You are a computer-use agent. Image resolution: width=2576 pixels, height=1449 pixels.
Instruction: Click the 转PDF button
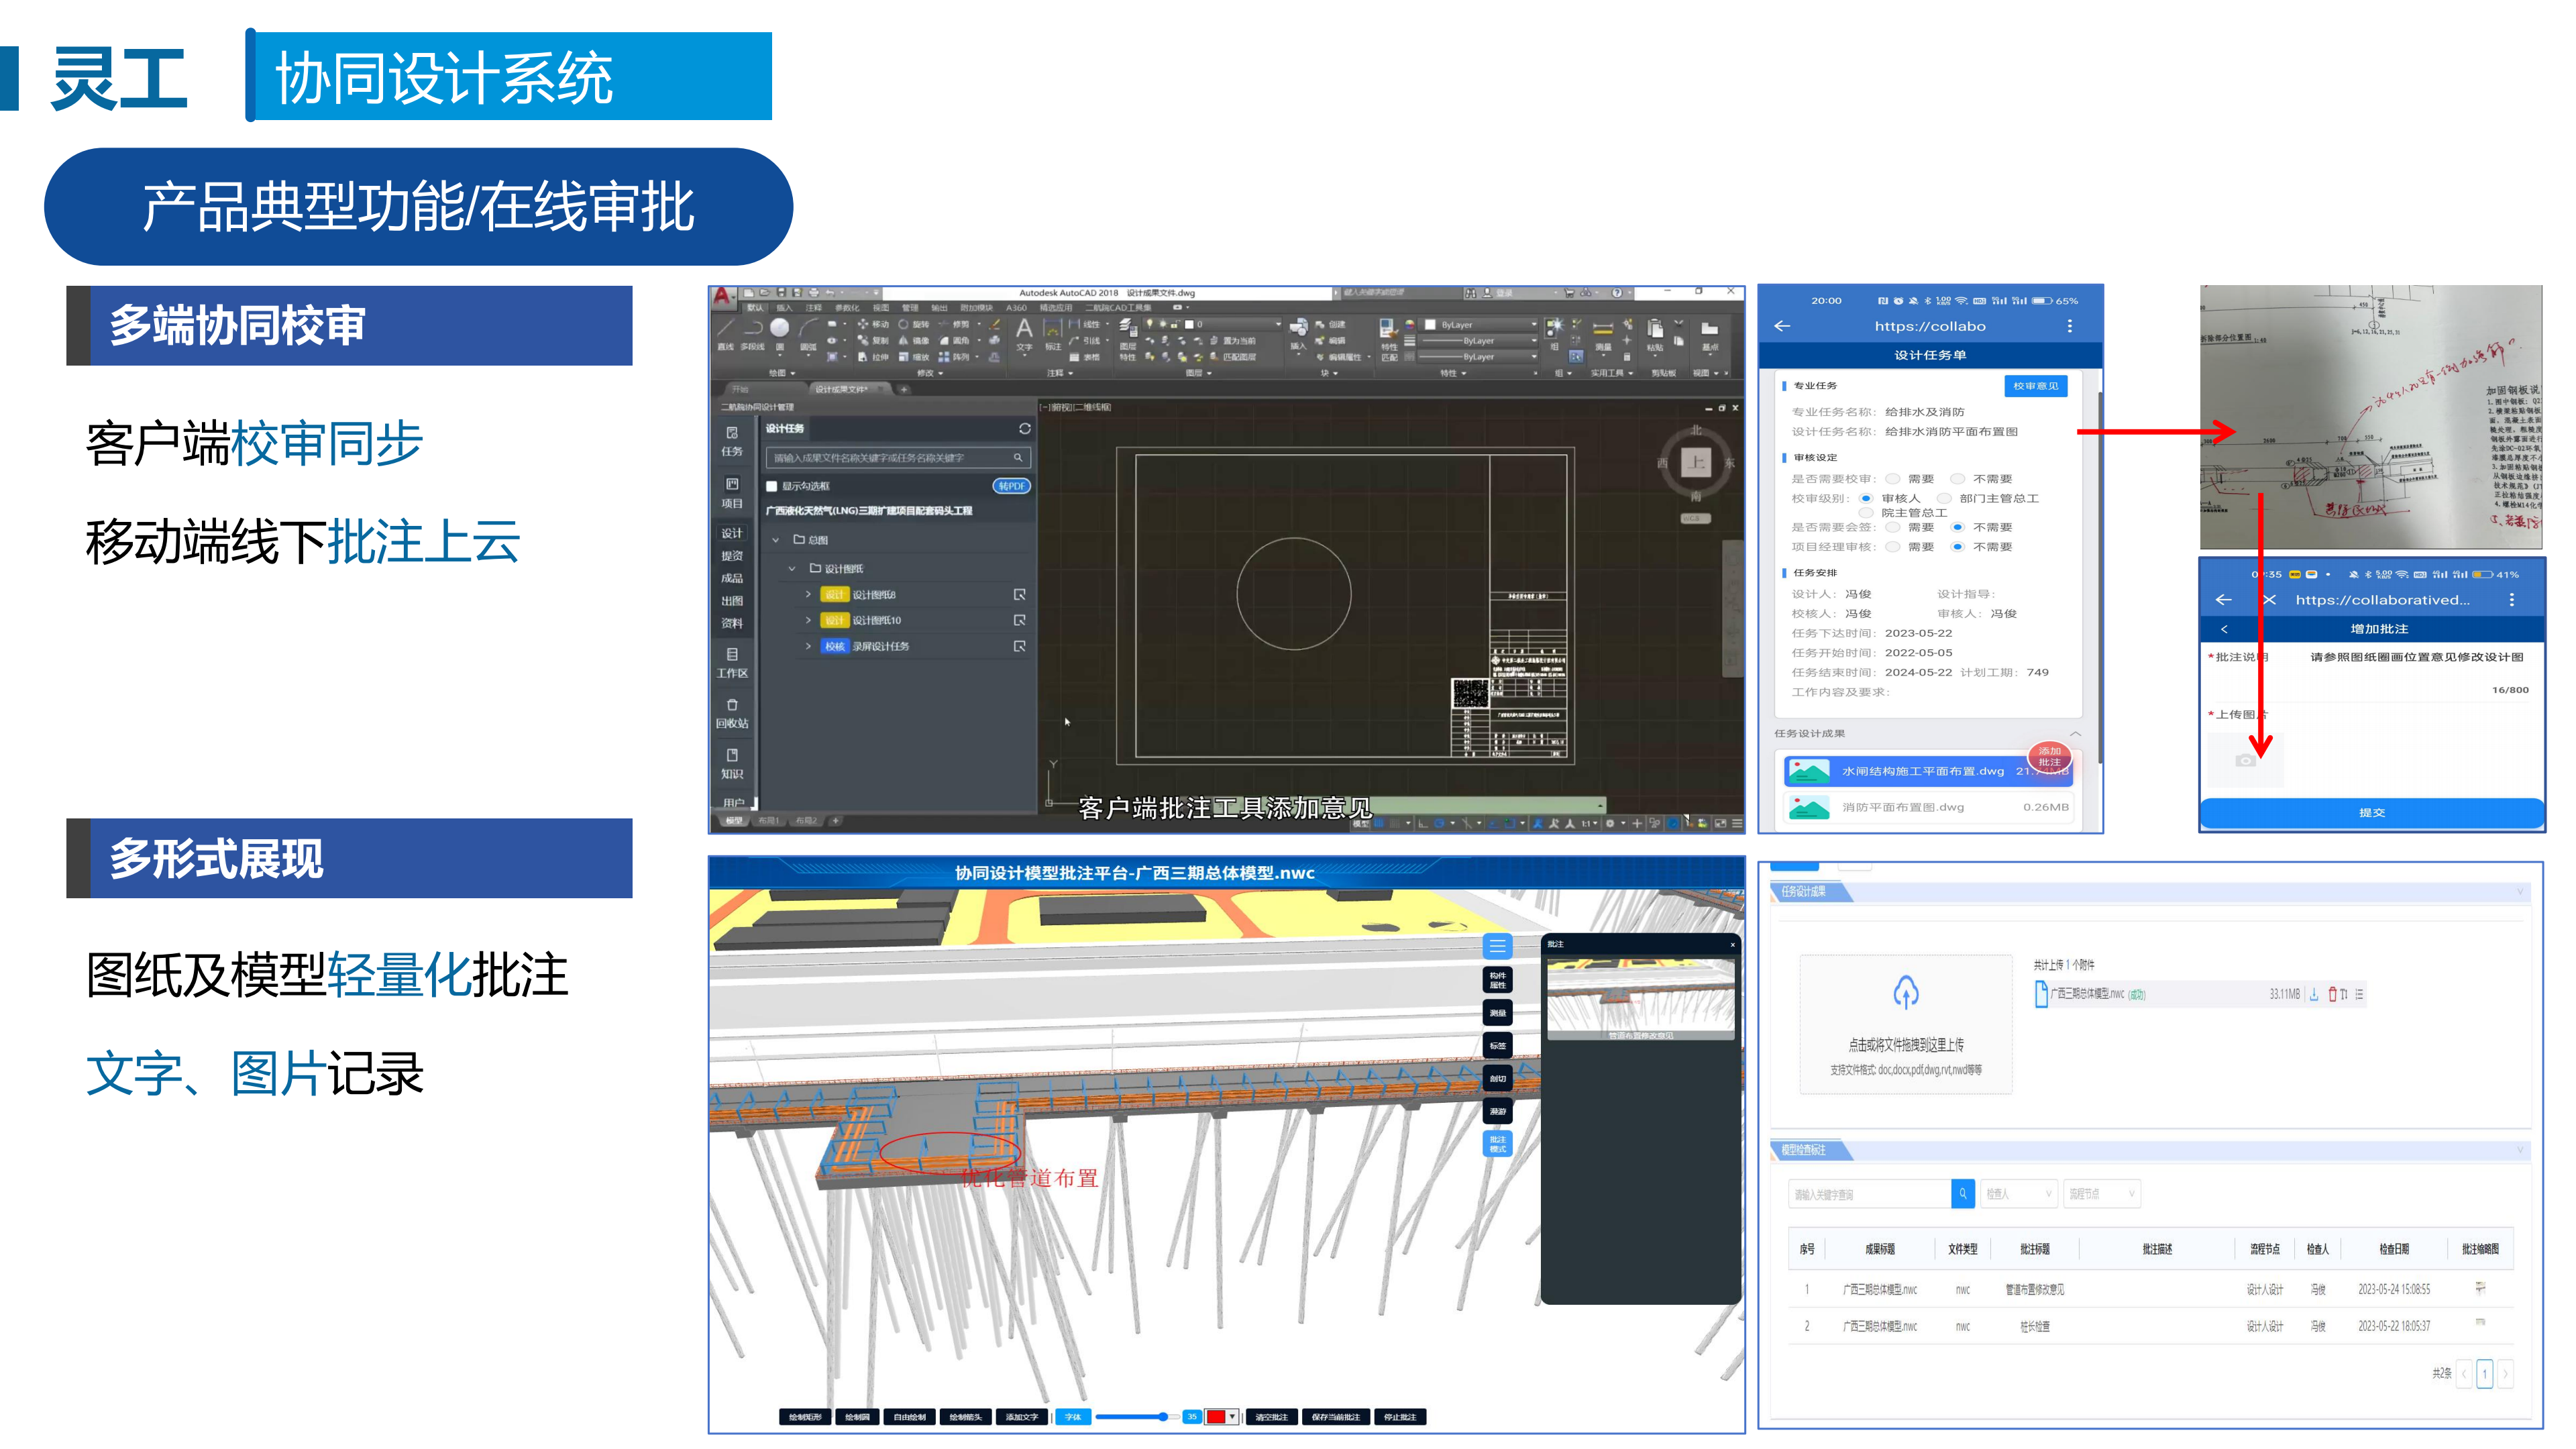click(x=1011, y=486)
